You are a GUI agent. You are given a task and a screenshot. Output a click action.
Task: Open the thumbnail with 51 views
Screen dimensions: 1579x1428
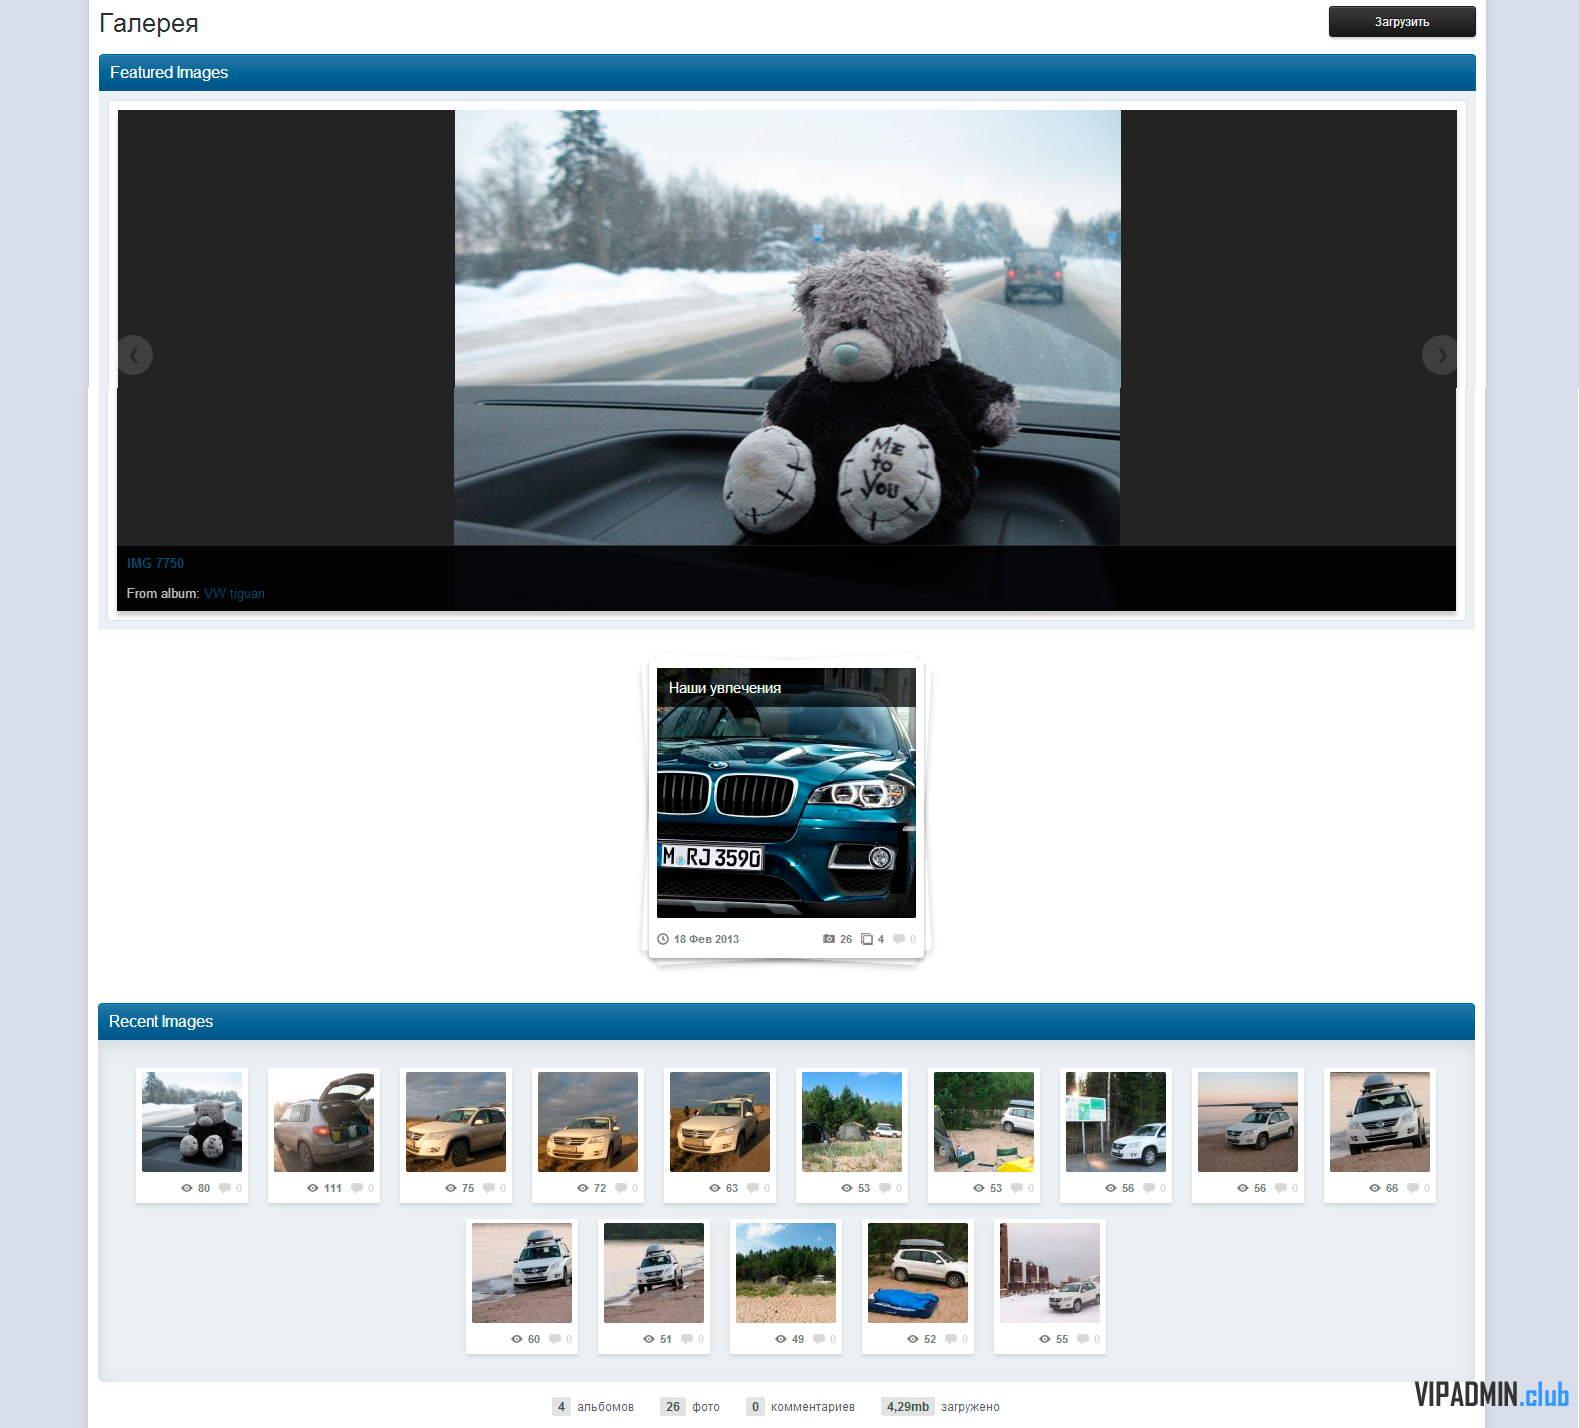(x=654, y=1273)
